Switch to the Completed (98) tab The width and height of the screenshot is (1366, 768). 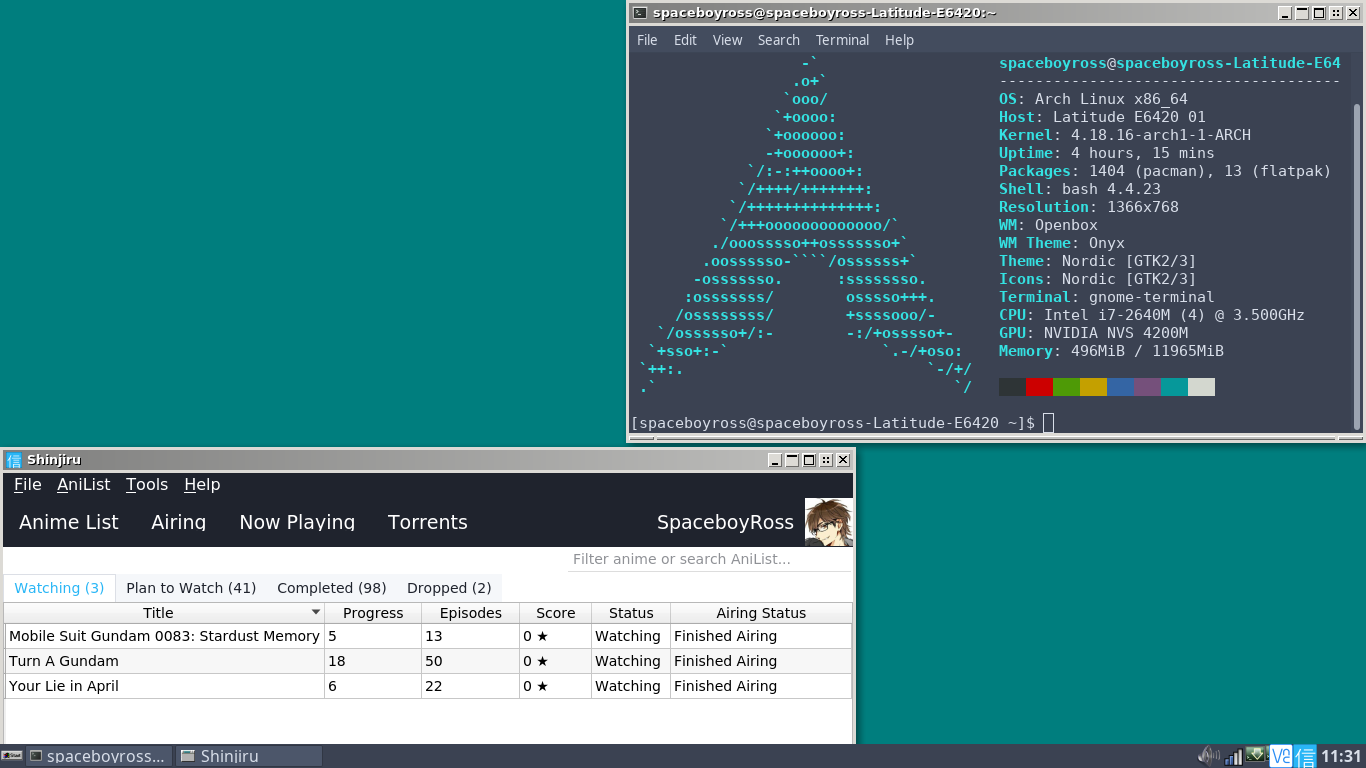[332, 588]
